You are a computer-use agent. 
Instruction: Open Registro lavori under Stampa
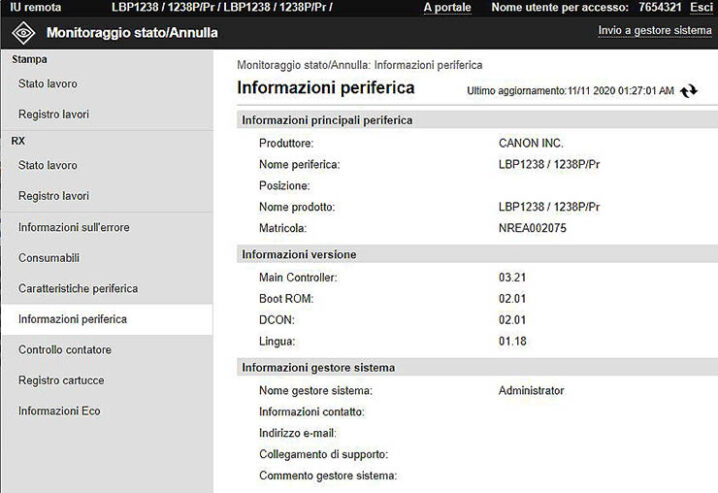coord(53,114)
